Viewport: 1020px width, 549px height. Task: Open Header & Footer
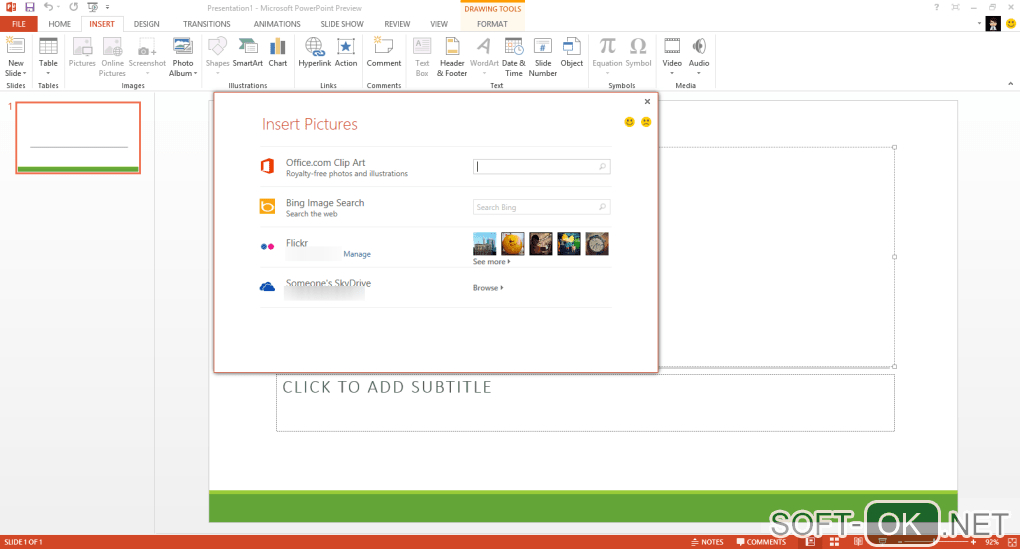point(452,57)
